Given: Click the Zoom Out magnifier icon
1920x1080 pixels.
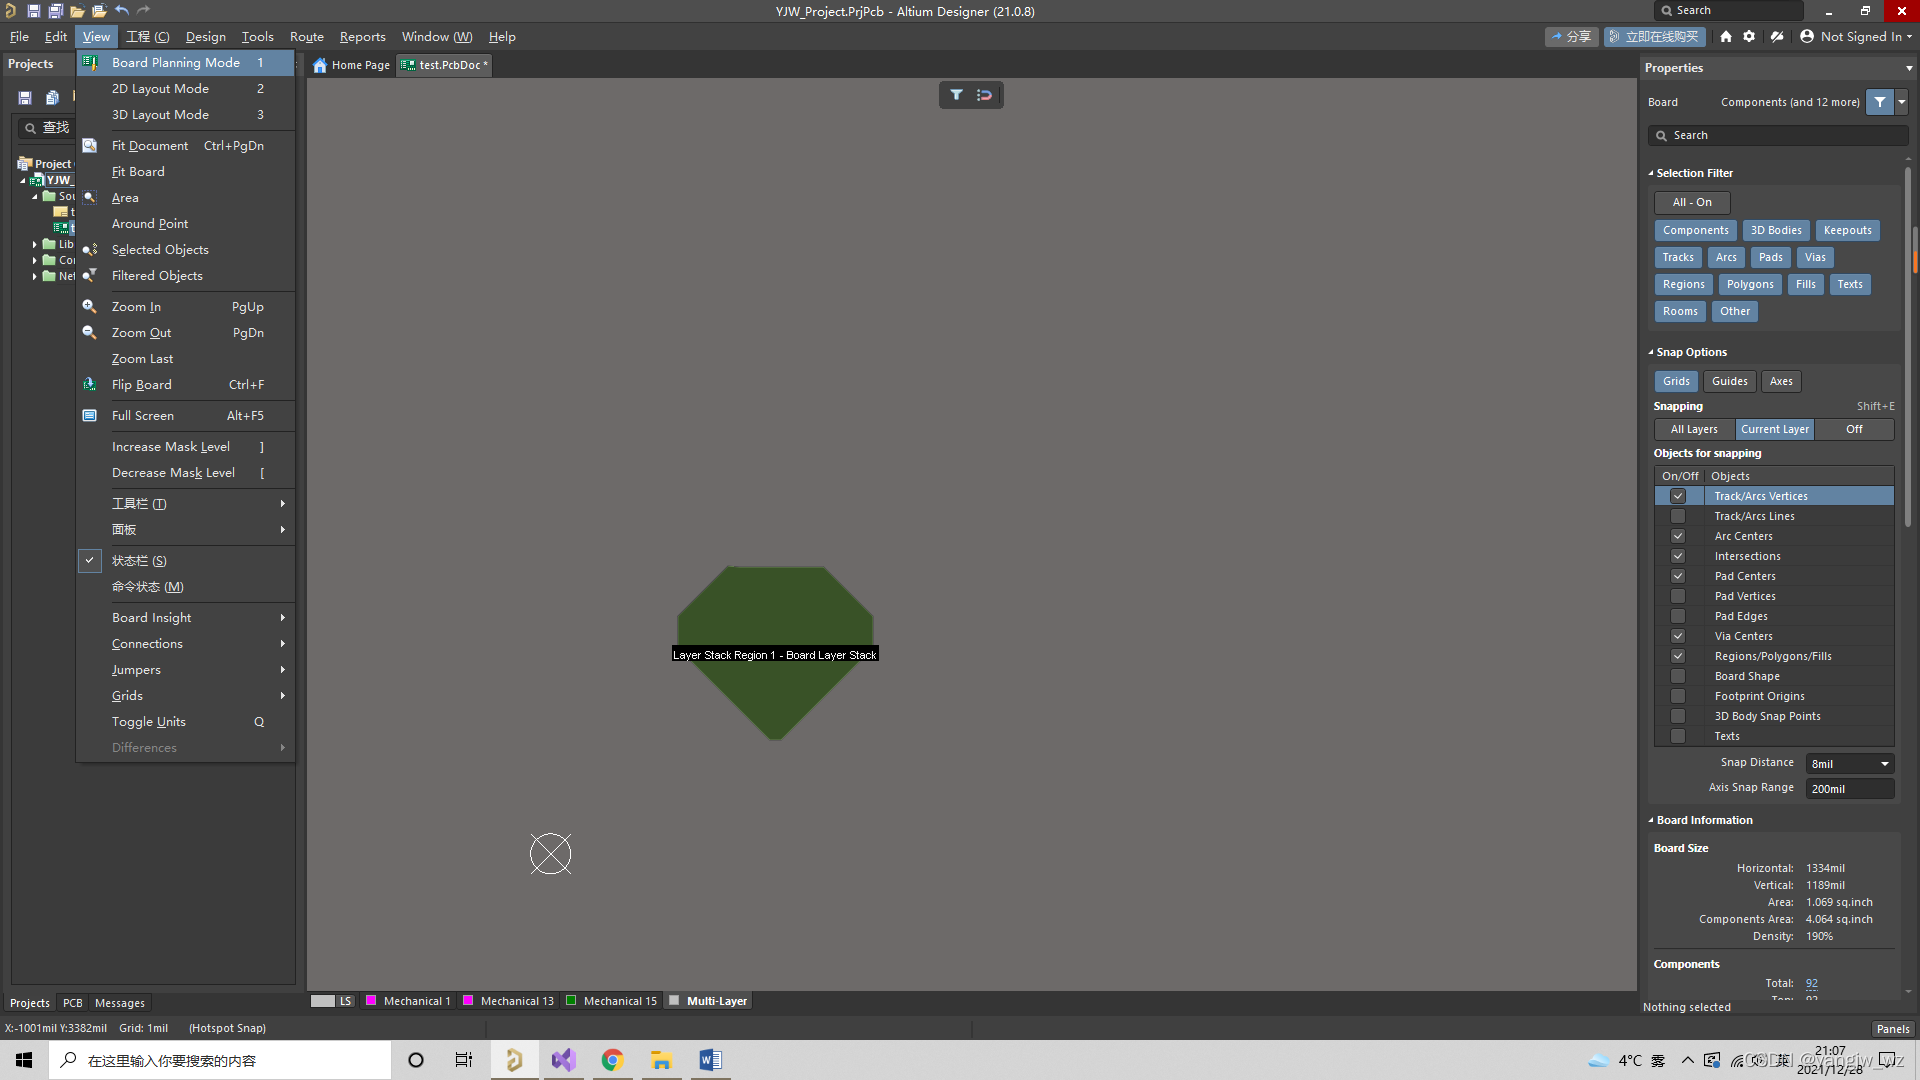Looking at the screenshot, I should [x=90, y=333].
